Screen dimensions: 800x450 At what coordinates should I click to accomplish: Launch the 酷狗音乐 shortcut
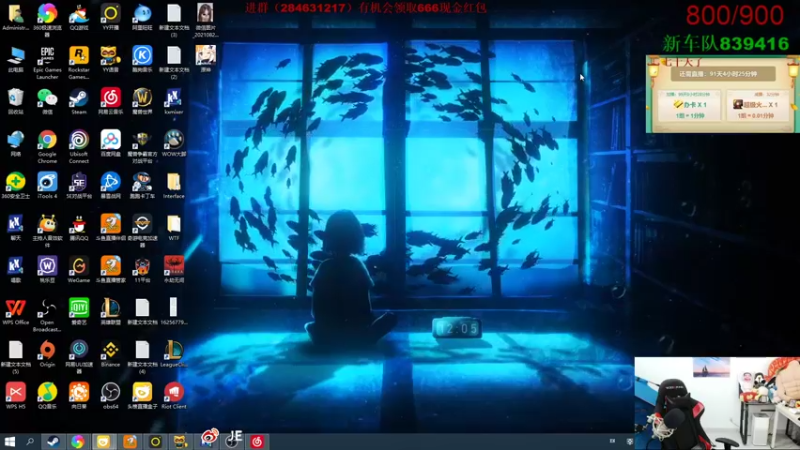[142, 59]
